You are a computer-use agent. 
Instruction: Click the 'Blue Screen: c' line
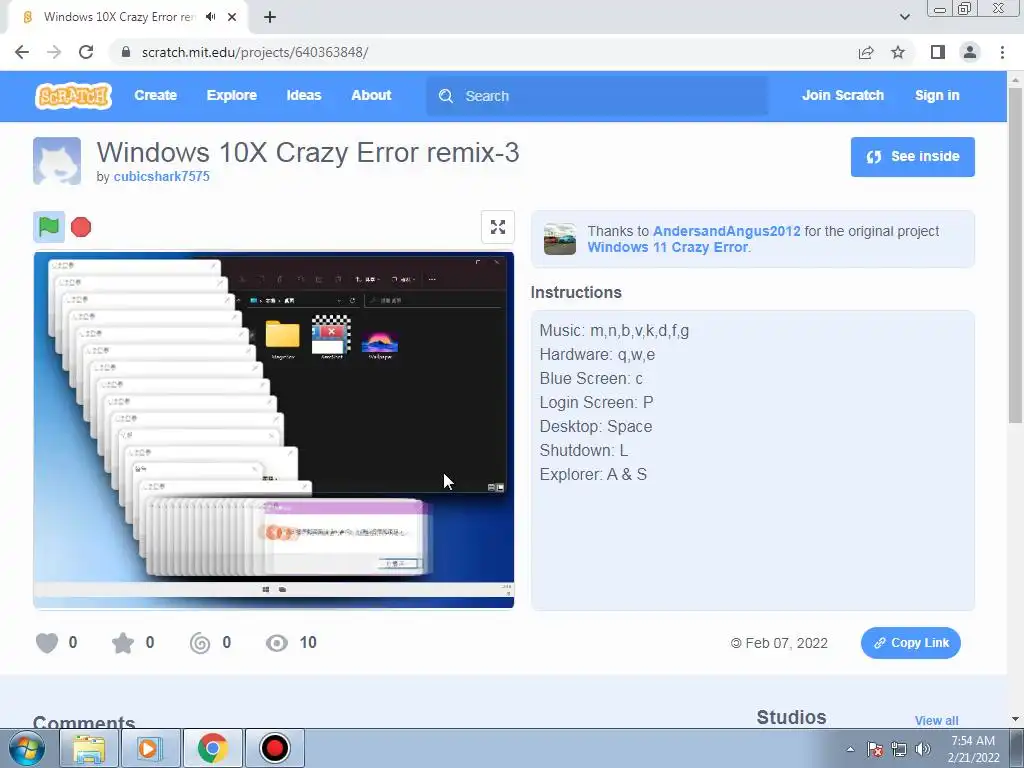tap(591, 379)
